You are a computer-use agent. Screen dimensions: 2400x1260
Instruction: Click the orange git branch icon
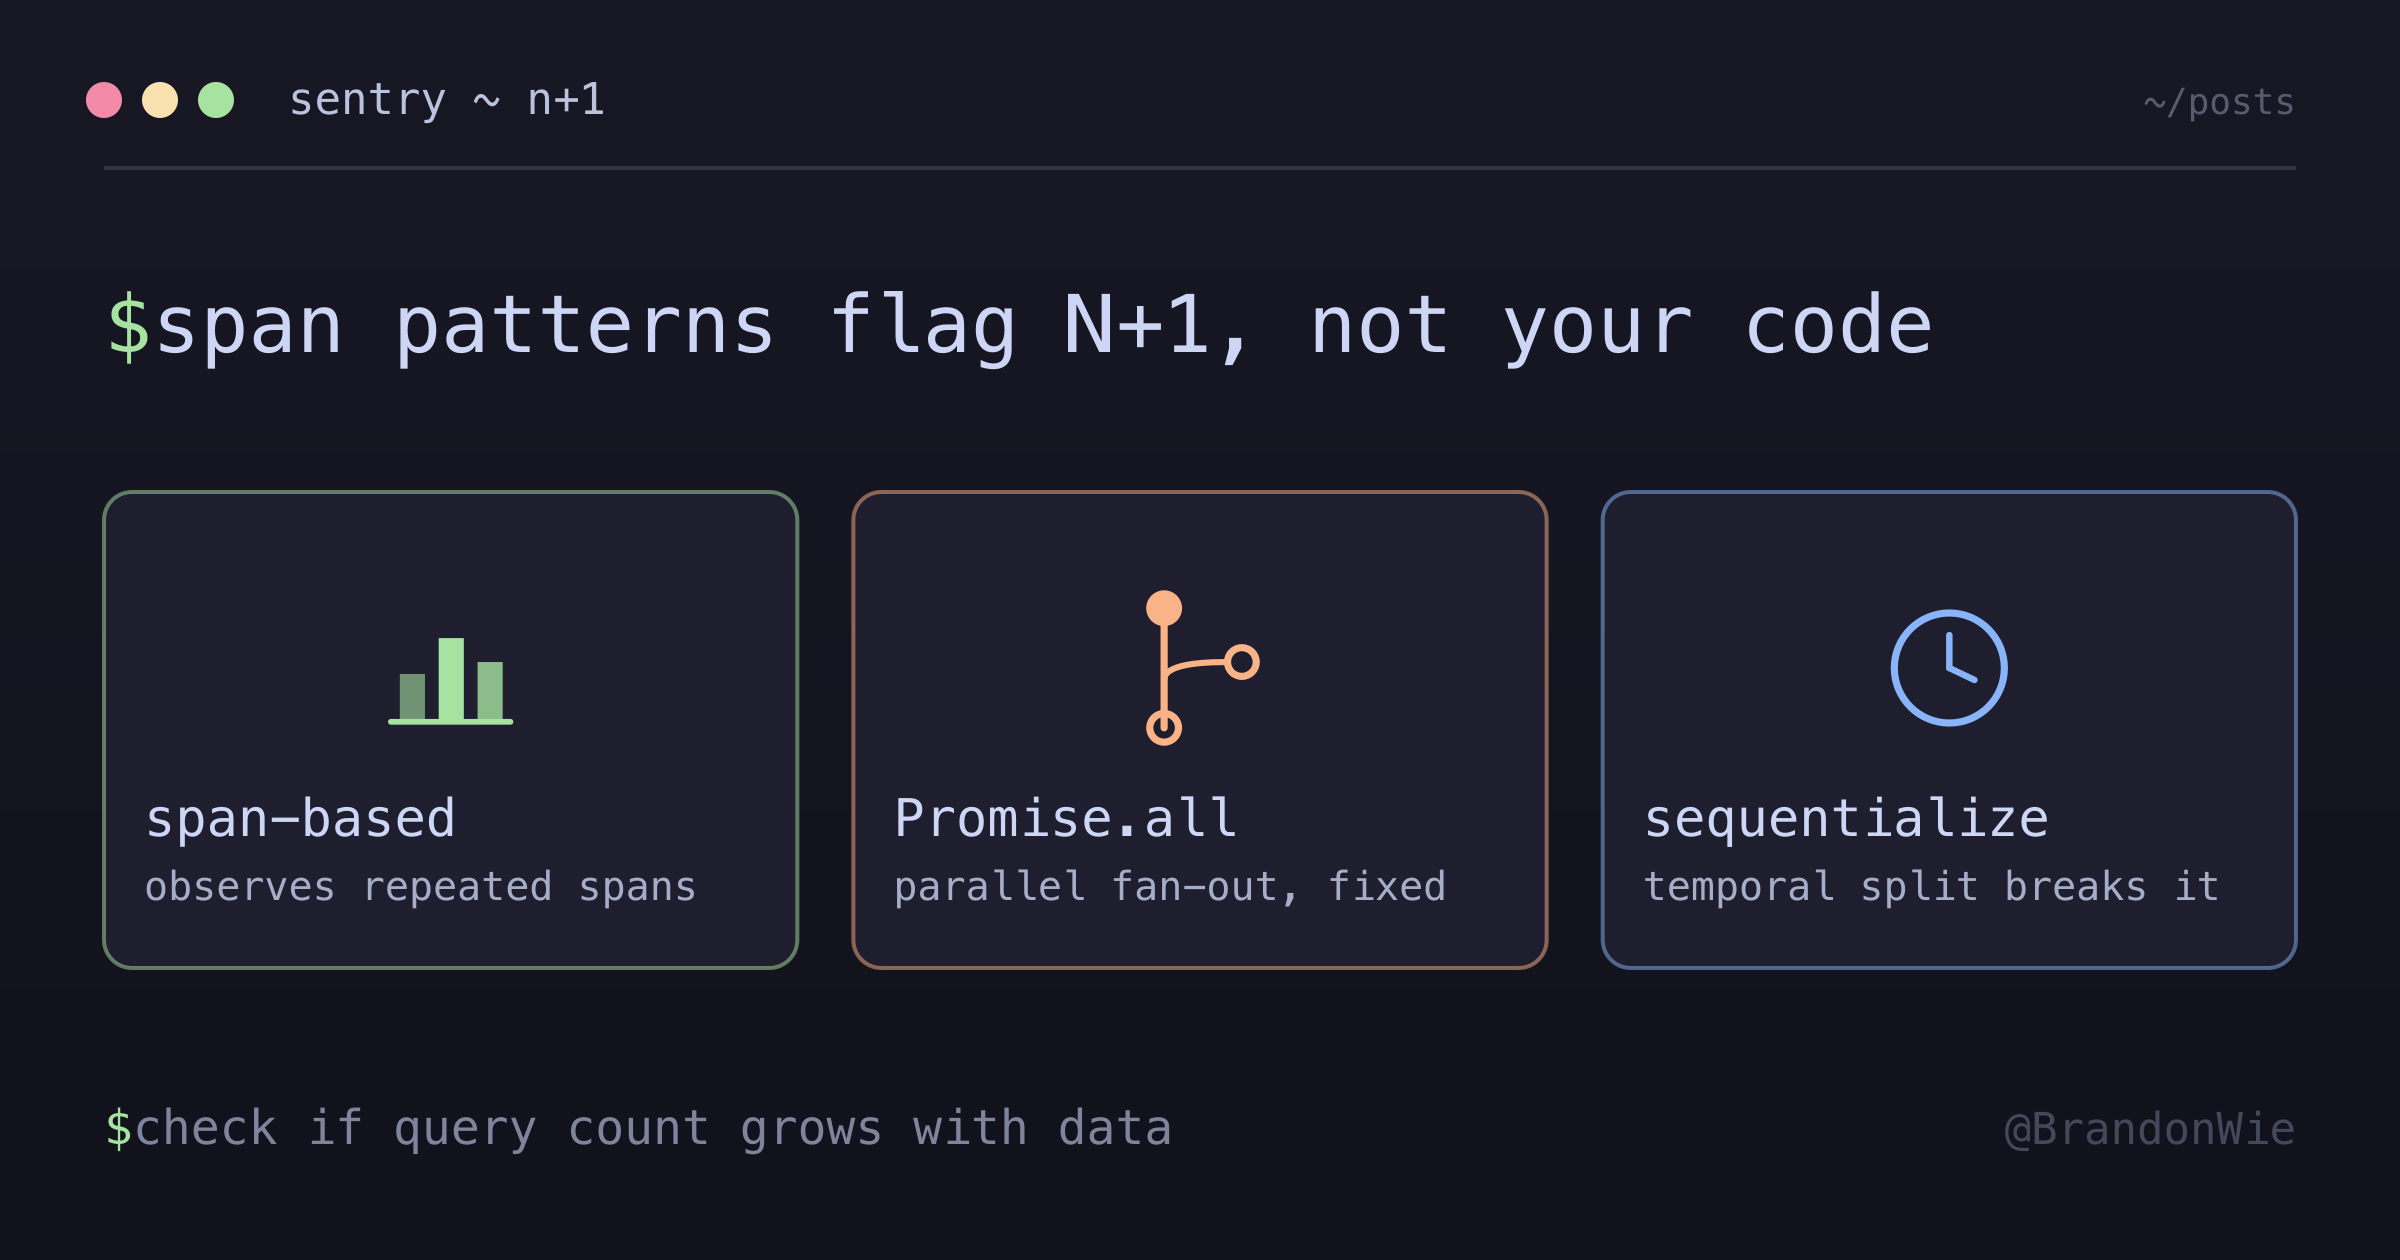[x=1202, y=668]
